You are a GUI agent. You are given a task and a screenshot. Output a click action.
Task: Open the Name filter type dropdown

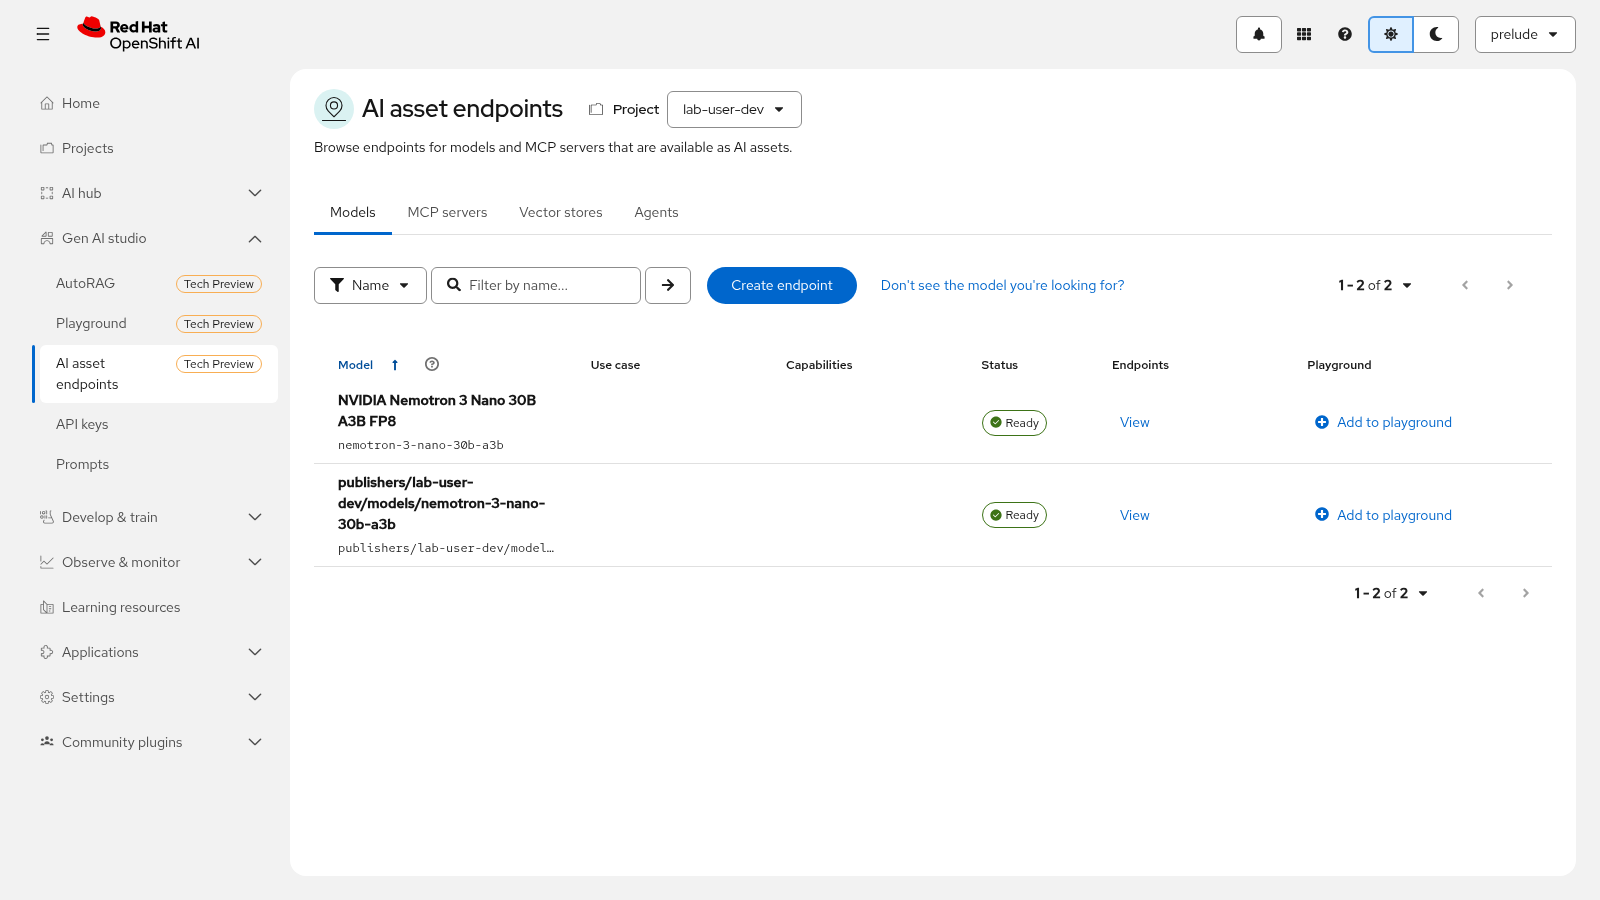pos(370,285)
